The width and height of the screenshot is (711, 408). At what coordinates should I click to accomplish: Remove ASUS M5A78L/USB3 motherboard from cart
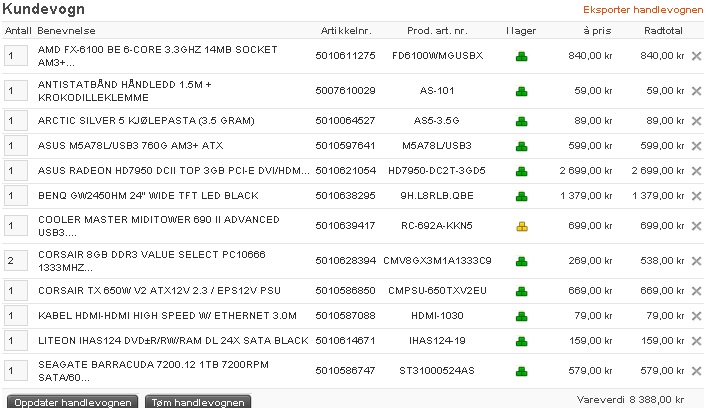(x=696, y=146)
